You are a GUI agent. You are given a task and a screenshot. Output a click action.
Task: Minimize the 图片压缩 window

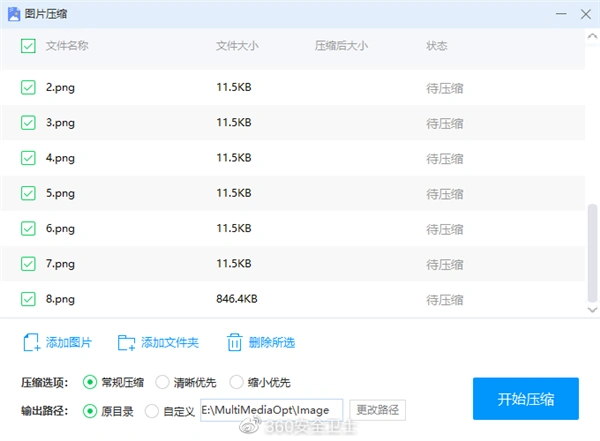pyautogui.click(x=561, y=14)
